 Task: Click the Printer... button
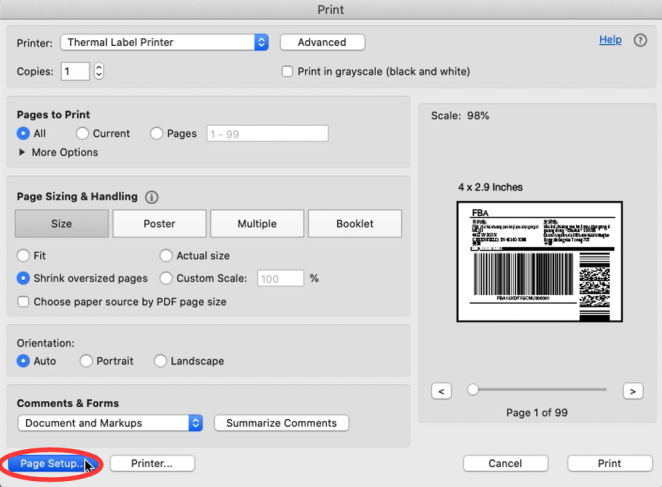click(x=152, y=463)
